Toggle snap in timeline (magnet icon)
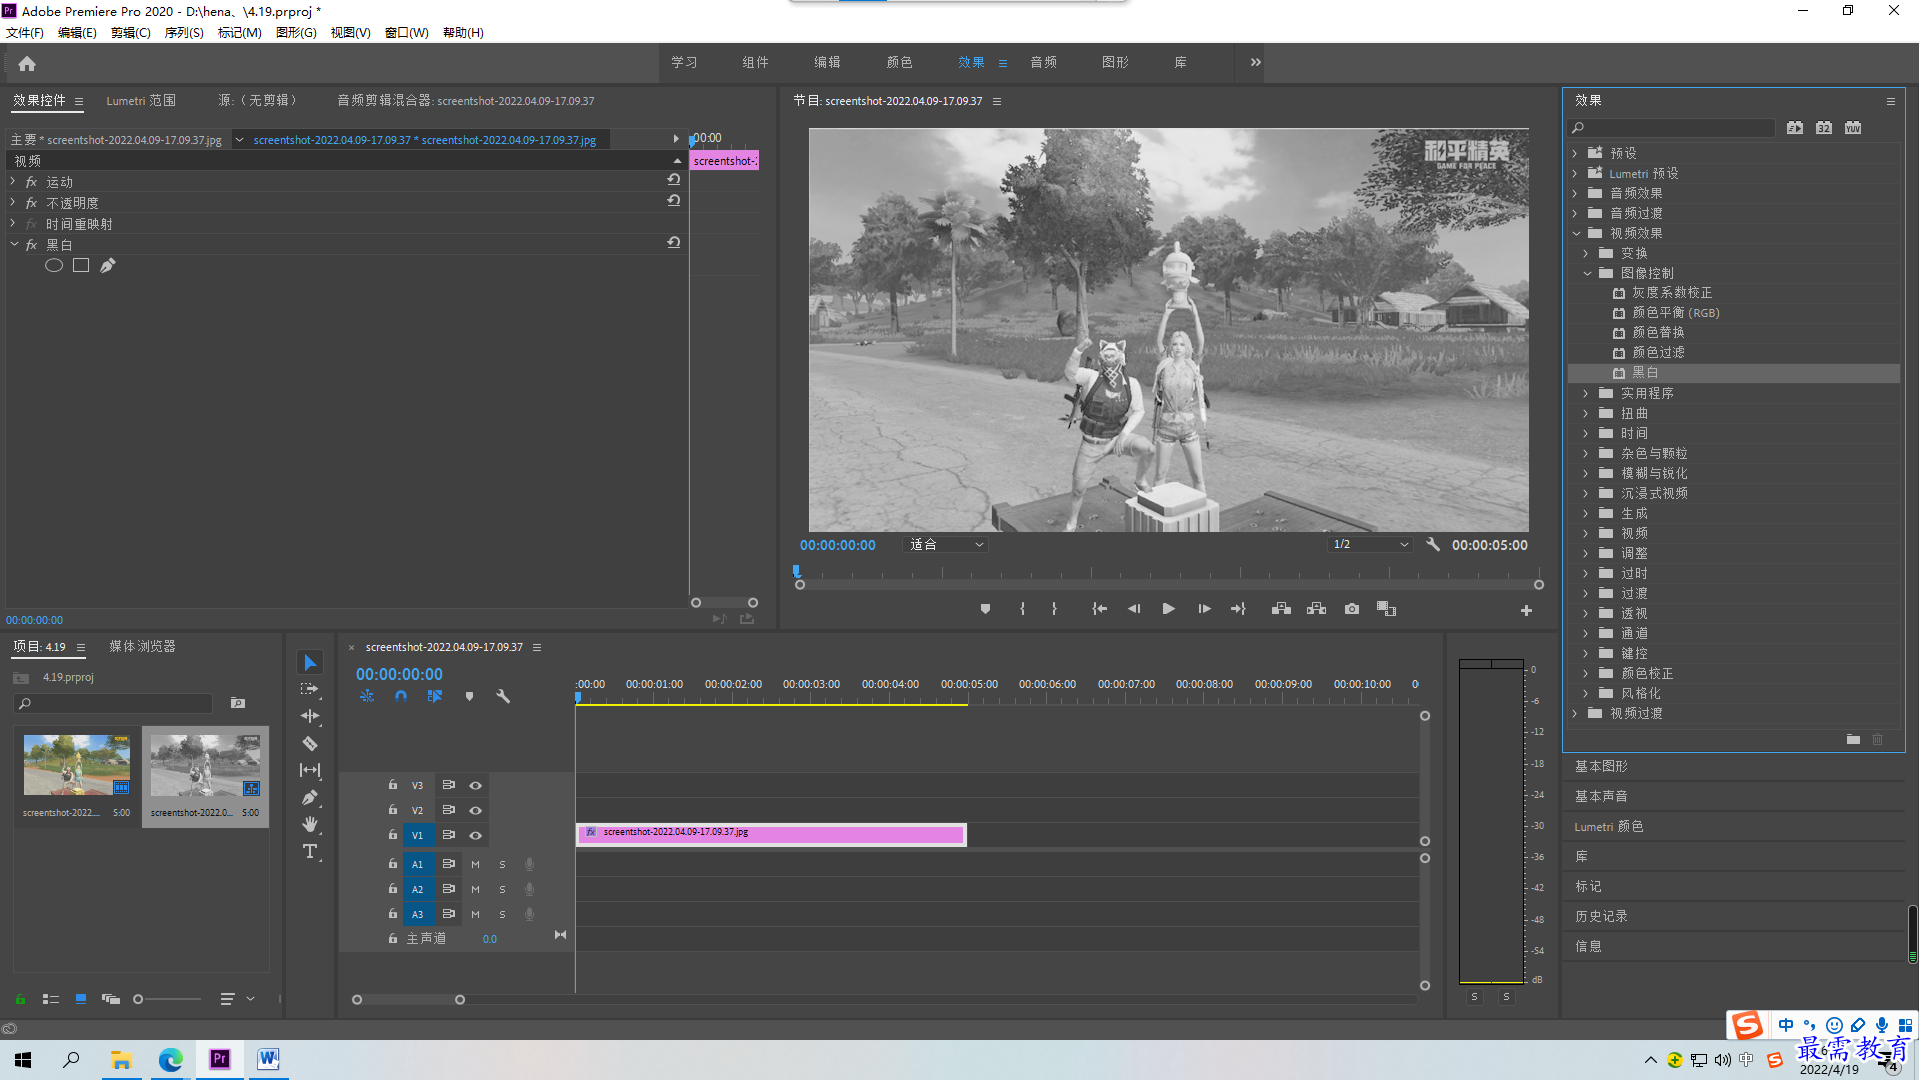The height and width of the screenshot is (1080, 1919). pyautogui.click(x=401, y=696)
